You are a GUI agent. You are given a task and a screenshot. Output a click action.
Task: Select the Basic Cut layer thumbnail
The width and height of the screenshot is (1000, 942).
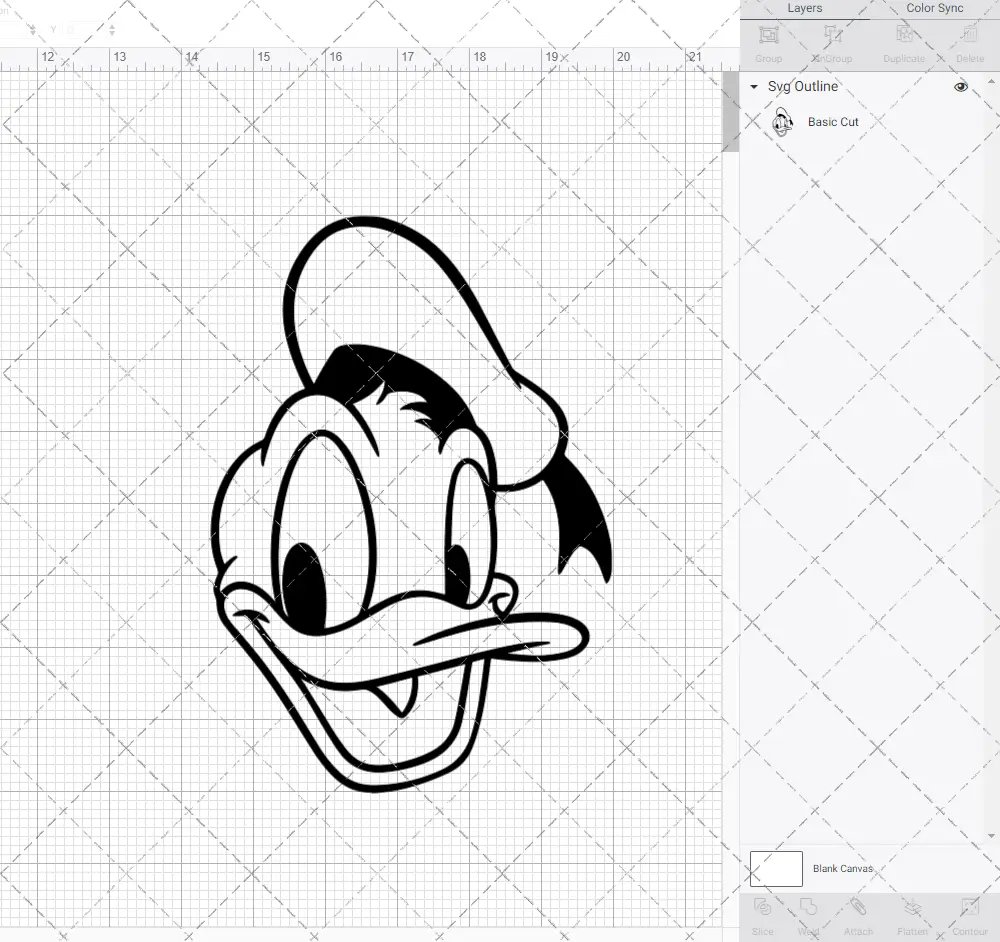[x=782, y=122]
